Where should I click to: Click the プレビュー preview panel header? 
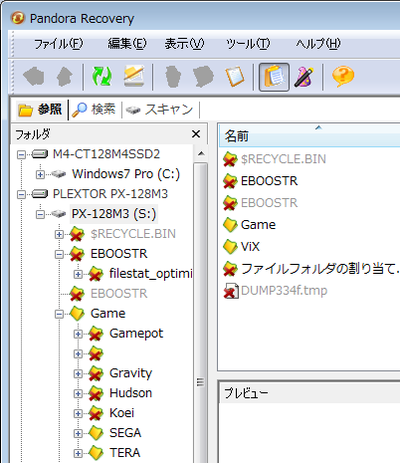click(x=309, y=393)
